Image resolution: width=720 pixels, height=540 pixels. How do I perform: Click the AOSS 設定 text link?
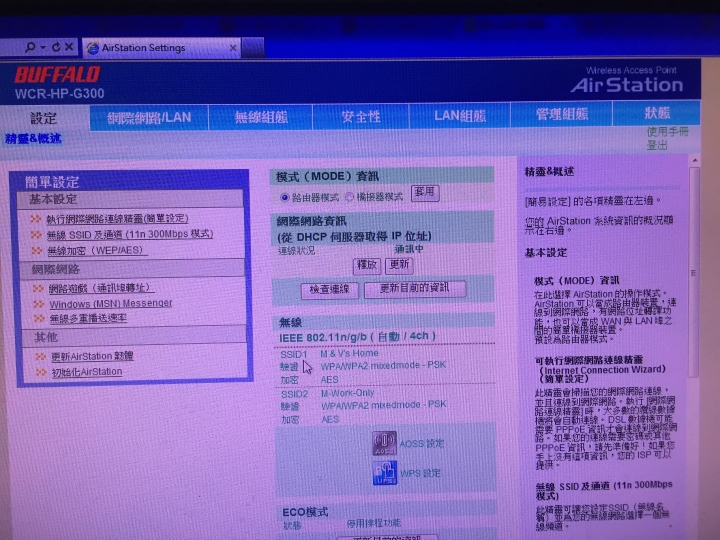point(422,444)
